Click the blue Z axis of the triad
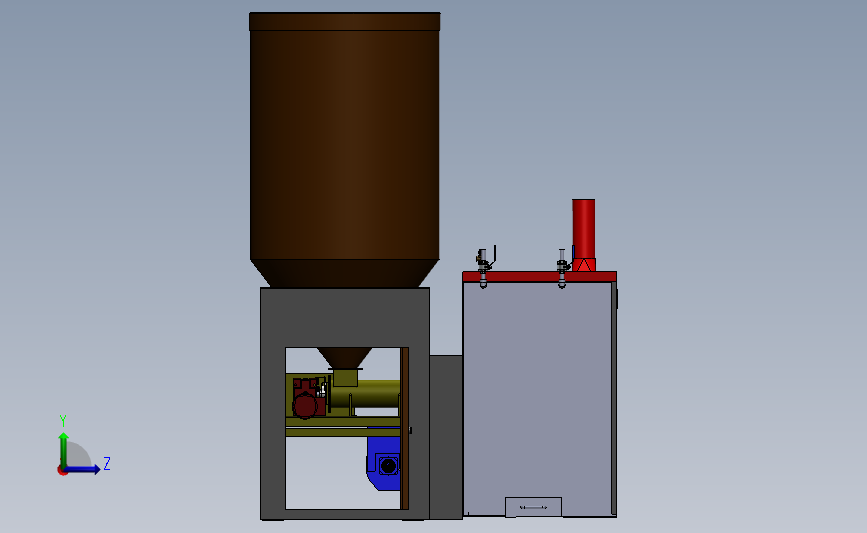Screen dimensions: 867x533 pyautogui.click(x=82, y=469)
